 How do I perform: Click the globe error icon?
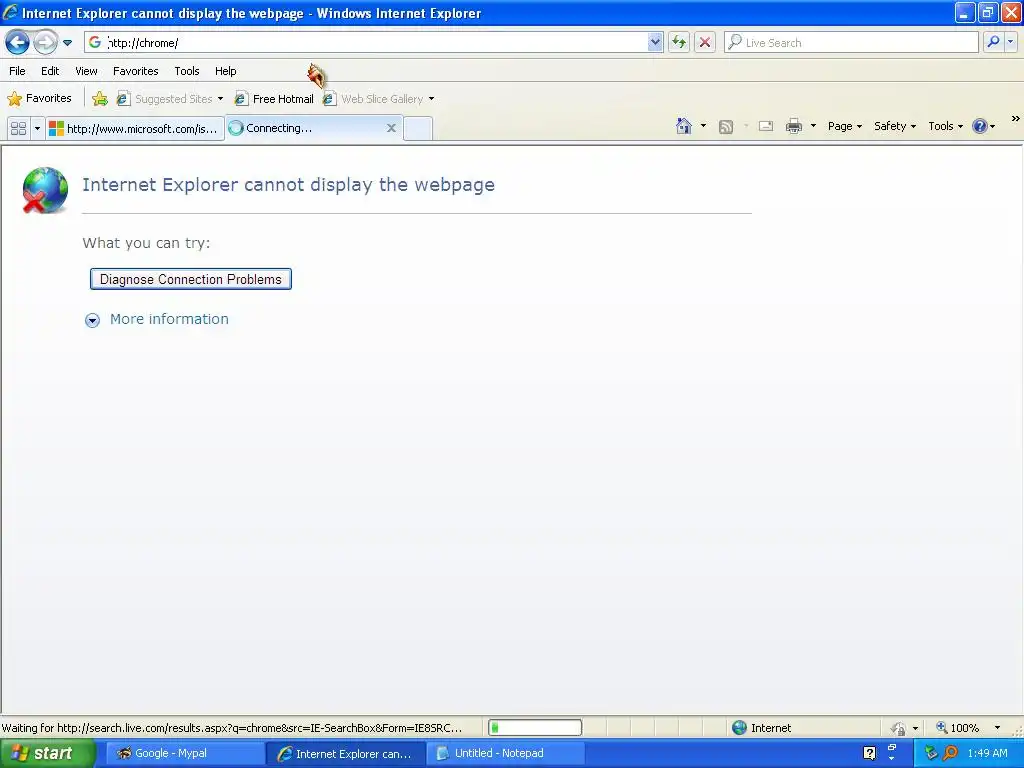[x=45, y=190]
